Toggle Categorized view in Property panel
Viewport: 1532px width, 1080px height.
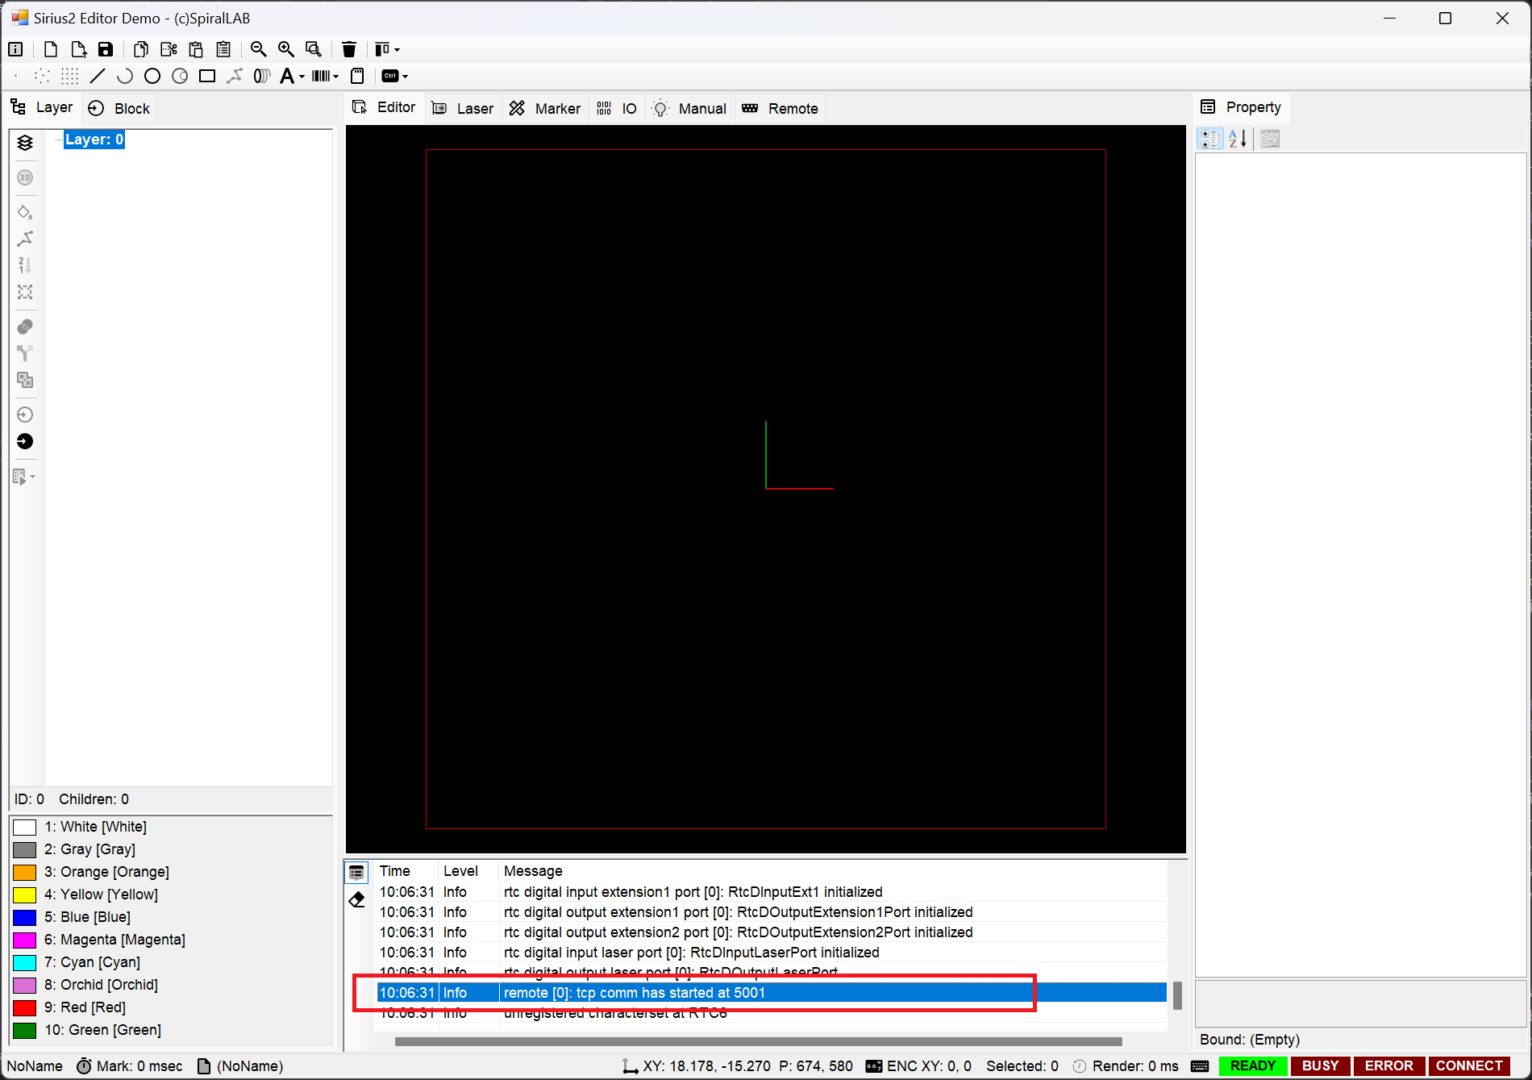click(1210, 139)
